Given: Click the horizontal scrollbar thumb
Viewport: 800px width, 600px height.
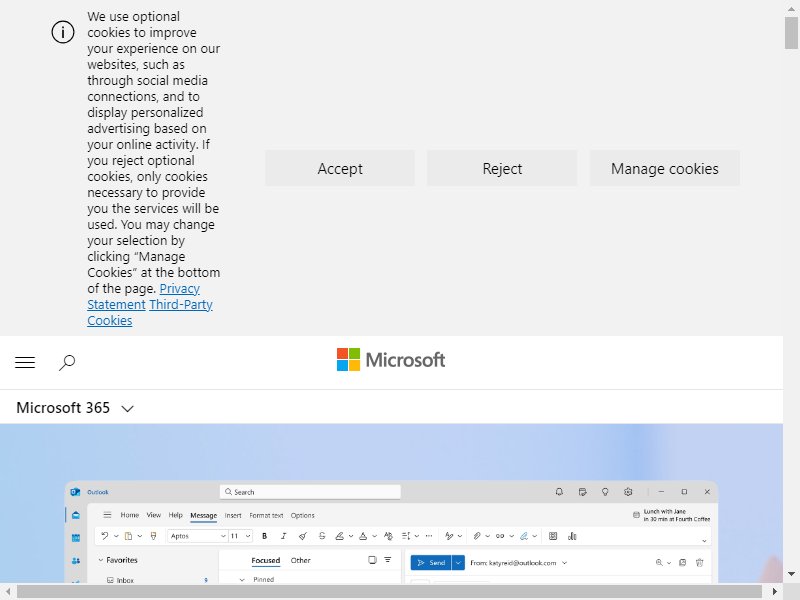Looking at the screenshot, I should 389,592.
